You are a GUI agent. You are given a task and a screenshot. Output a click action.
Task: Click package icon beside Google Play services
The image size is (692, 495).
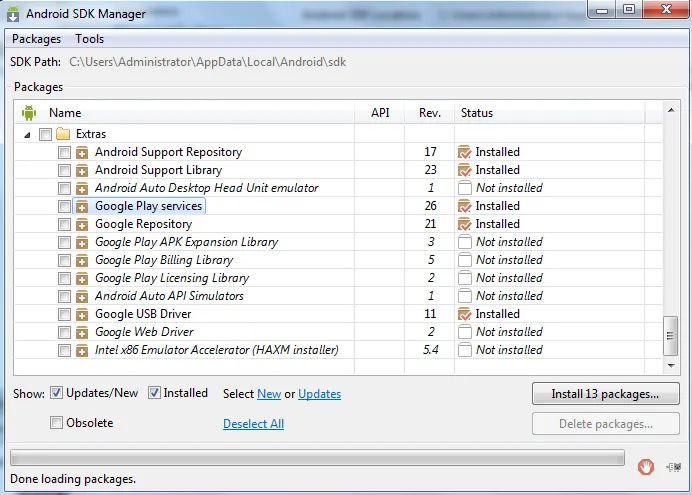[x=82, y=206]
